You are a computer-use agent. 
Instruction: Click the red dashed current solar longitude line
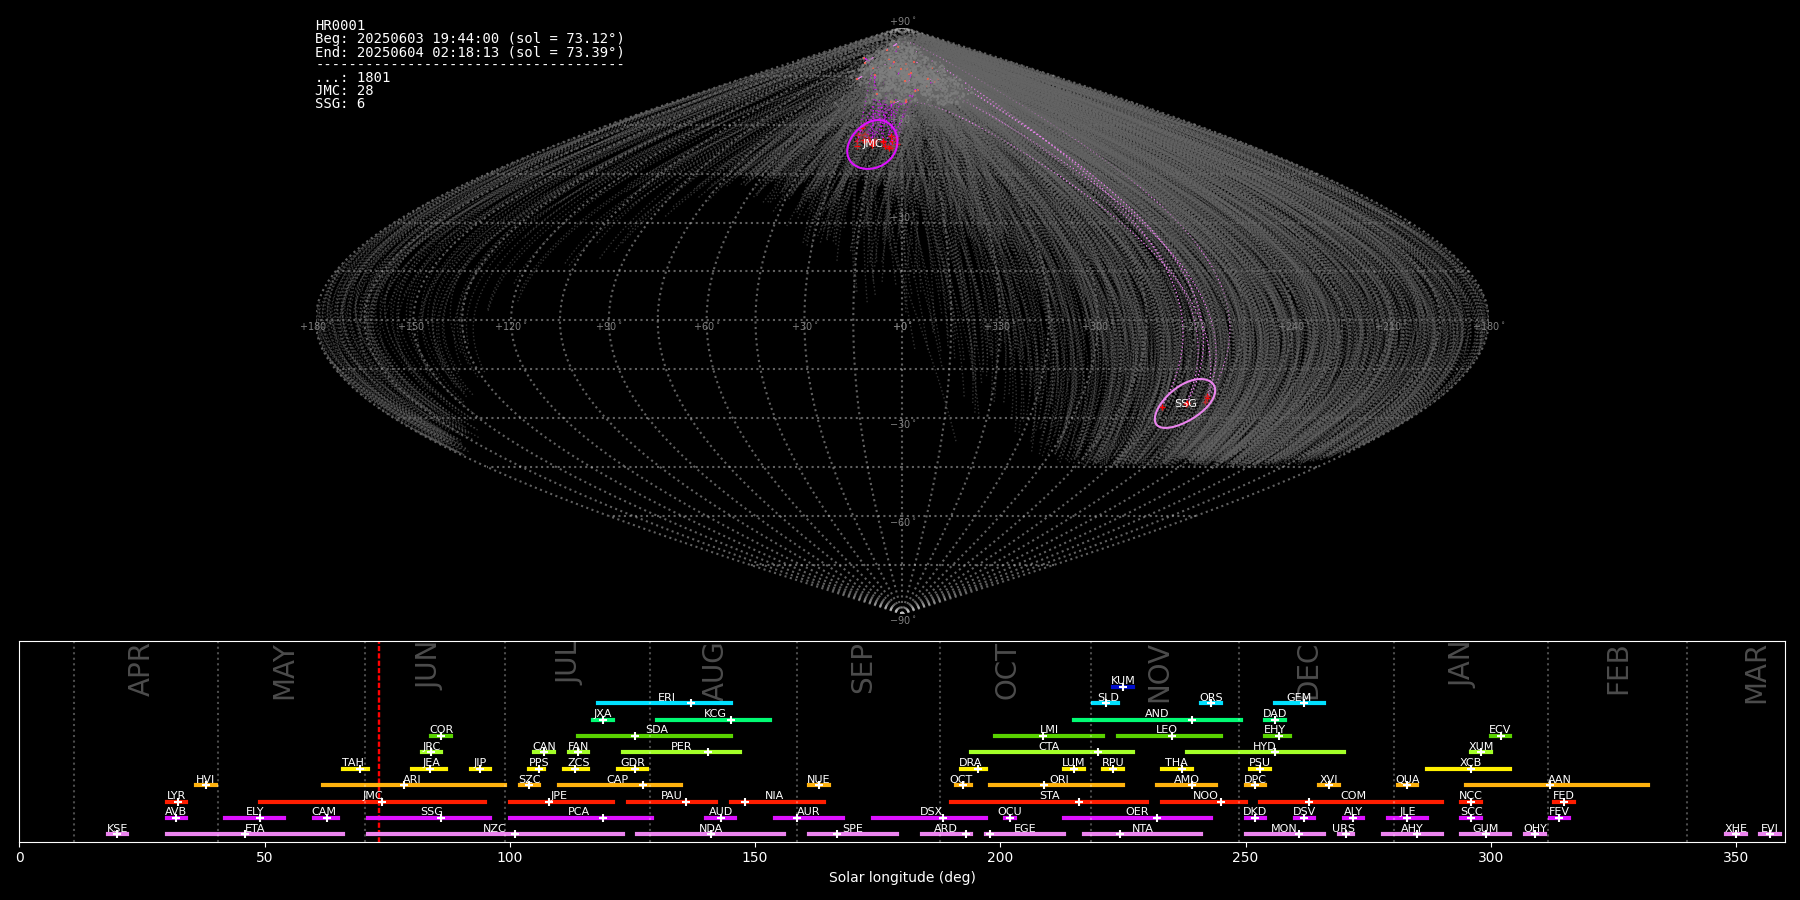[379, 741]
